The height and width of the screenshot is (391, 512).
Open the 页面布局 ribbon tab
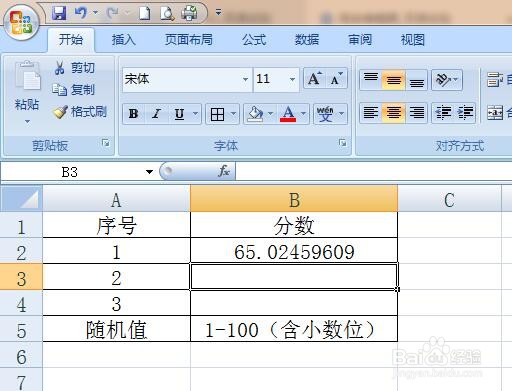tap(189, 40)
